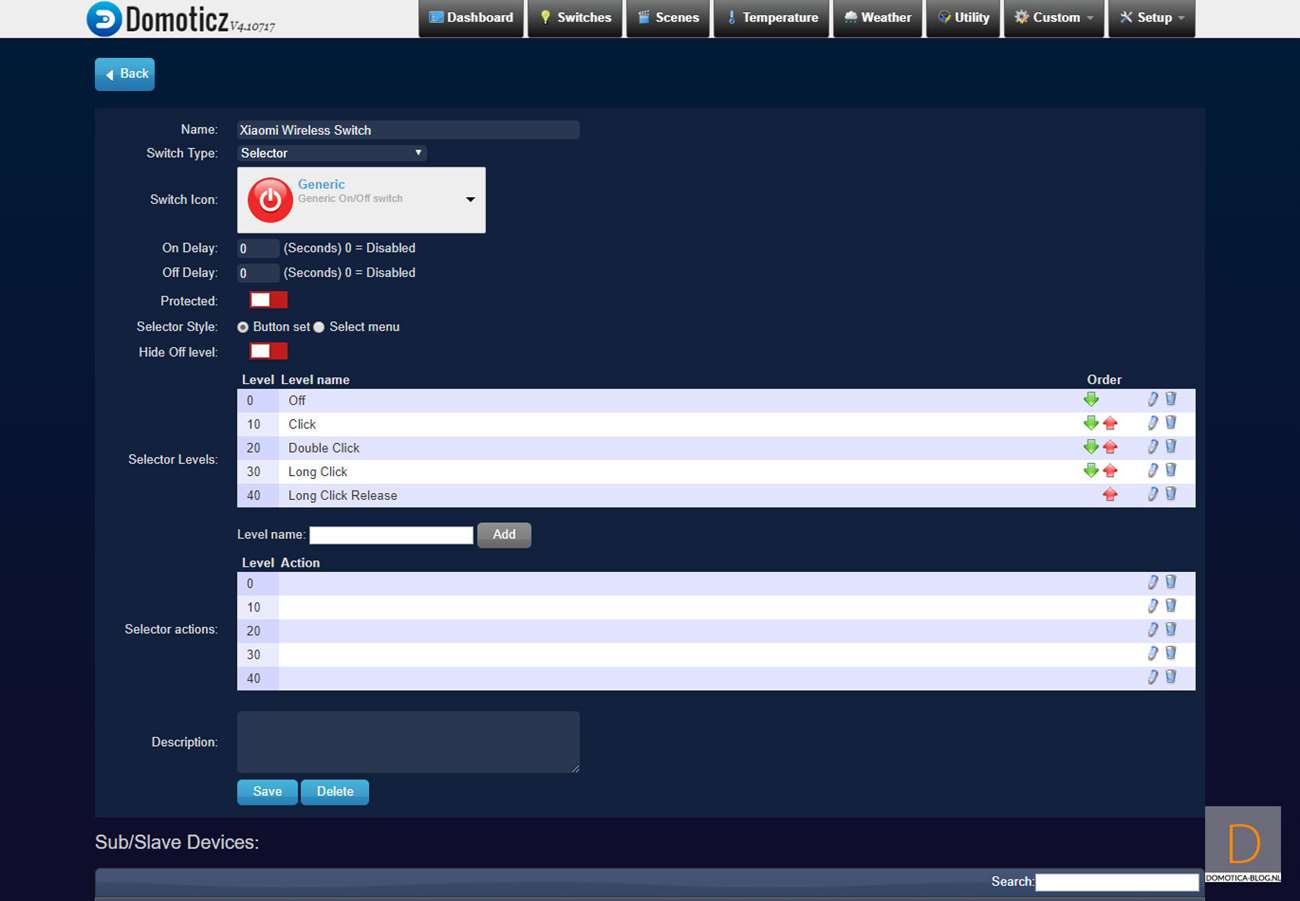The height and width of the screenshot is (901, 1300).
Task: Select the Select menu radio option
Action: [x=319, y=327]
